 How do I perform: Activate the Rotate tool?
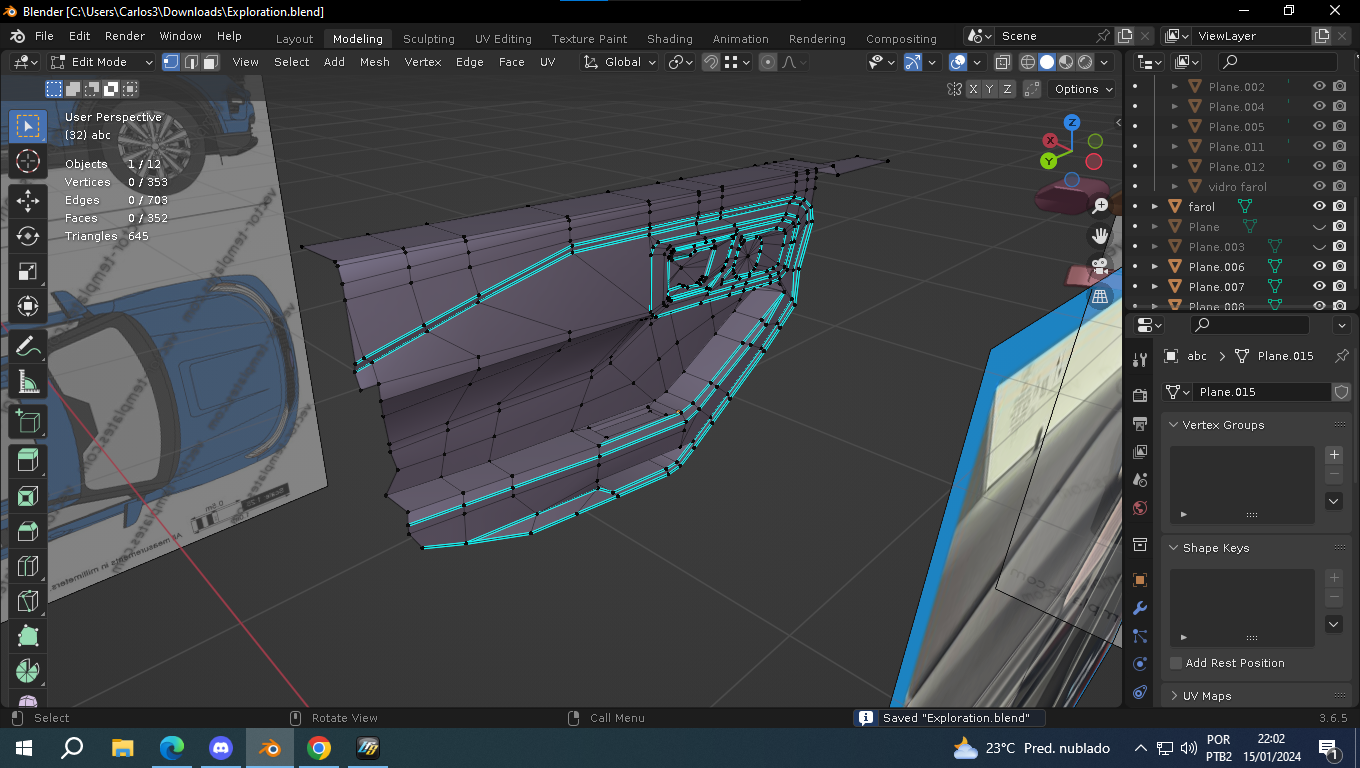[28, 236]
